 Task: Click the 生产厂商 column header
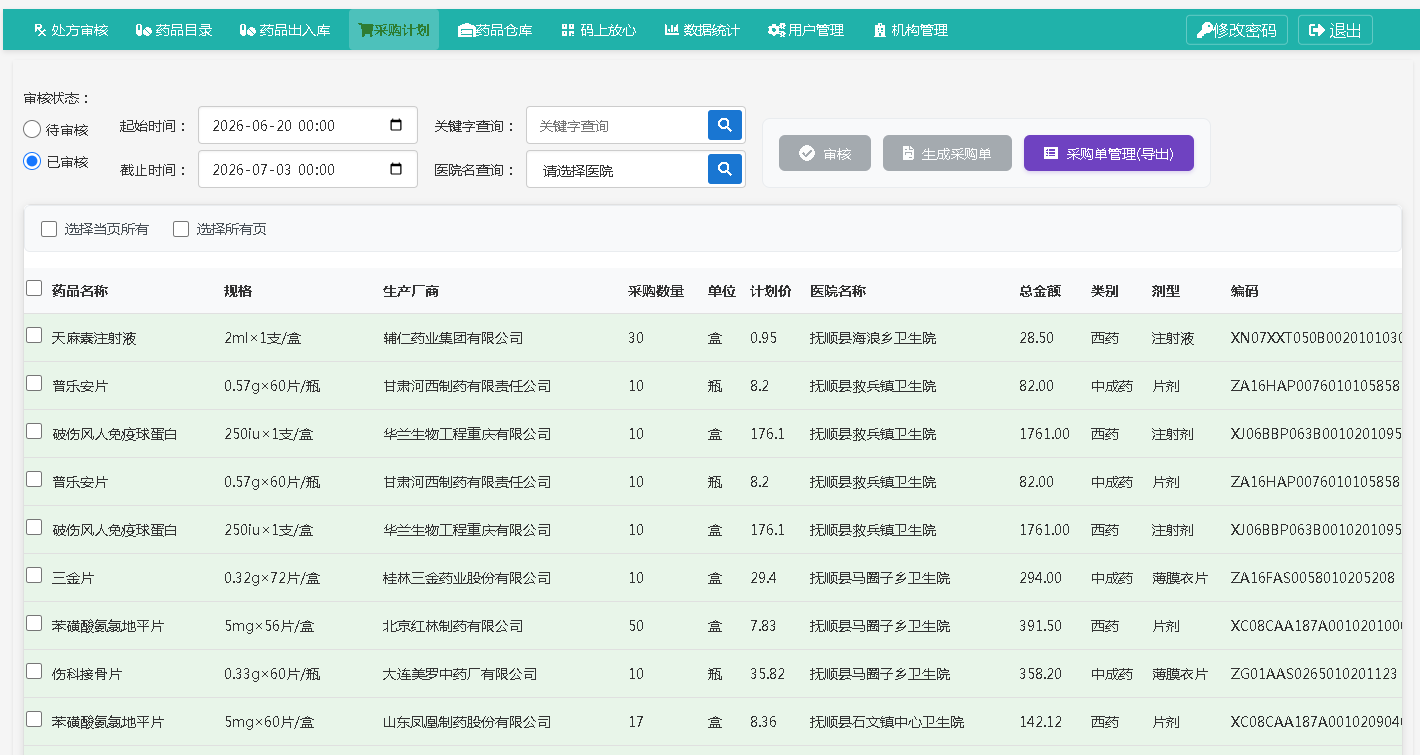(411, 291)
